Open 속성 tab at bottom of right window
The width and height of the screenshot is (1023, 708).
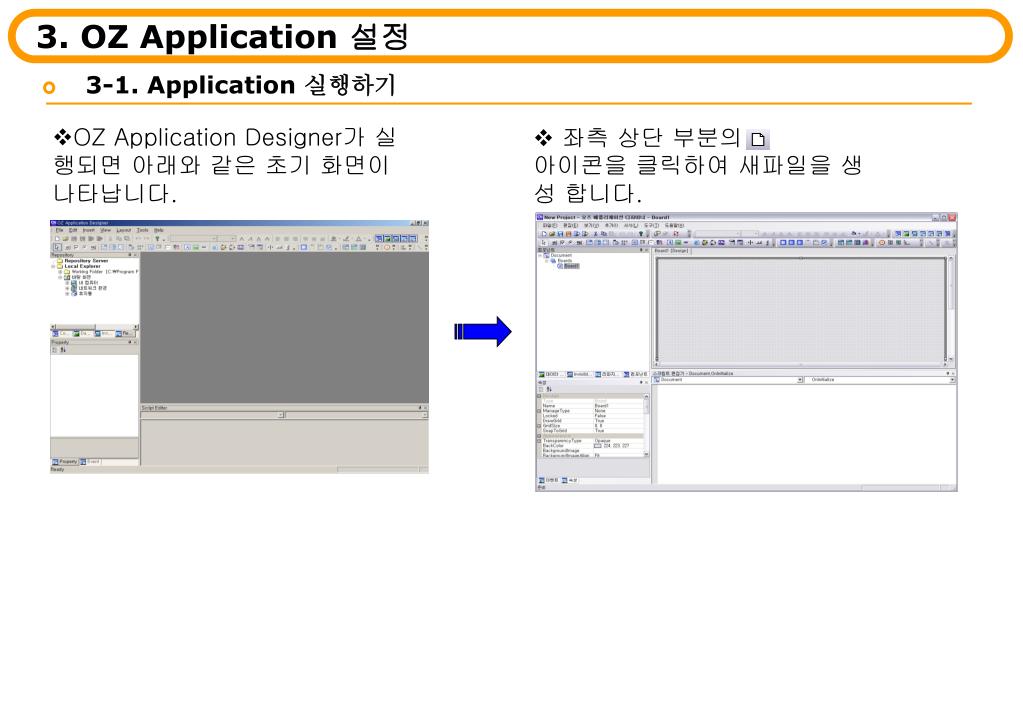click(x=570, y=480)
